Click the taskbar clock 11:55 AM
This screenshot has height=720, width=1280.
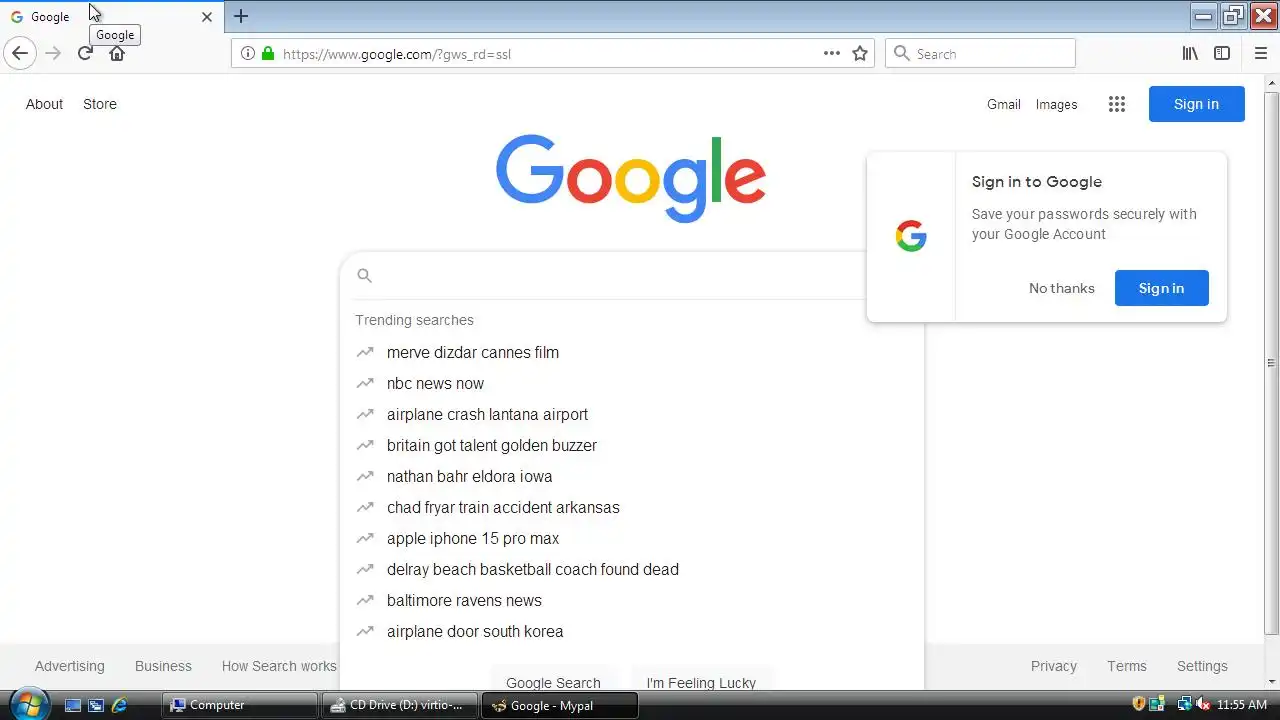click(1242, 705)
